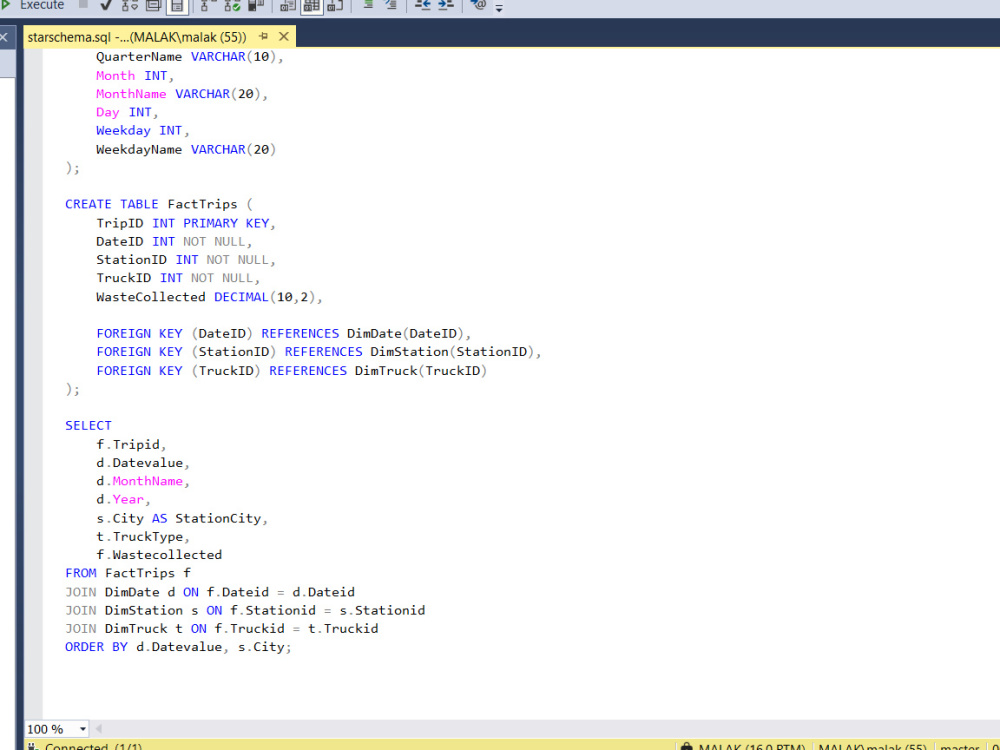Click master database status entry
Image resolution: width=1000 pixels, height=750 pixels.
960,746
